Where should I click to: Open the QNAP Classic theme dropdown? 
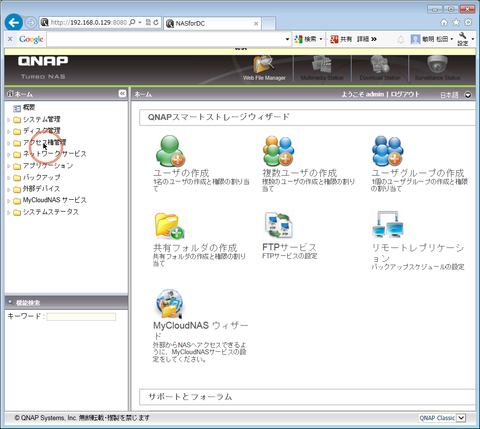[461, 418]
